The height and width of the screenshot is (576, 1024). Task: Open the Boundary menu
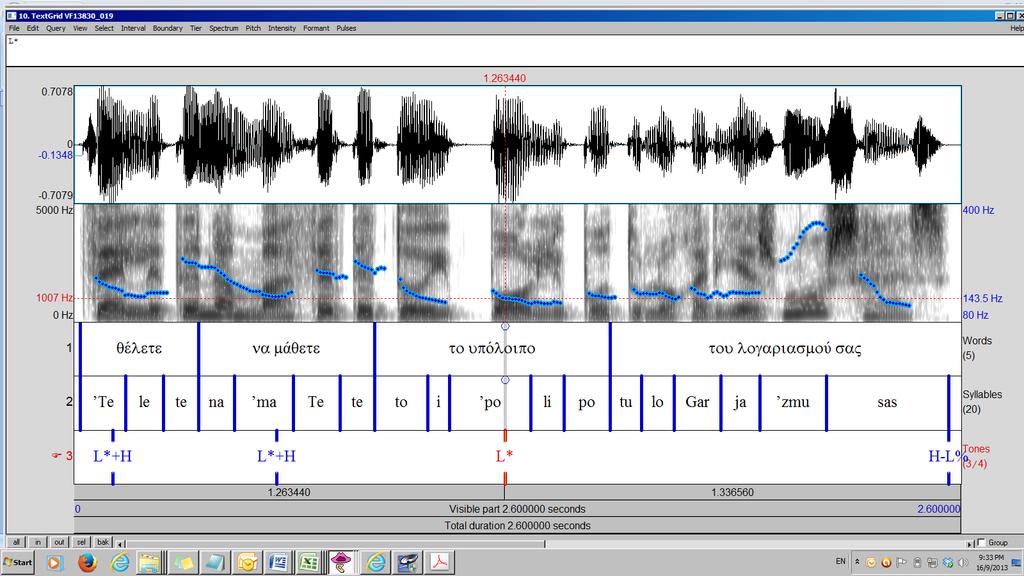168,28
